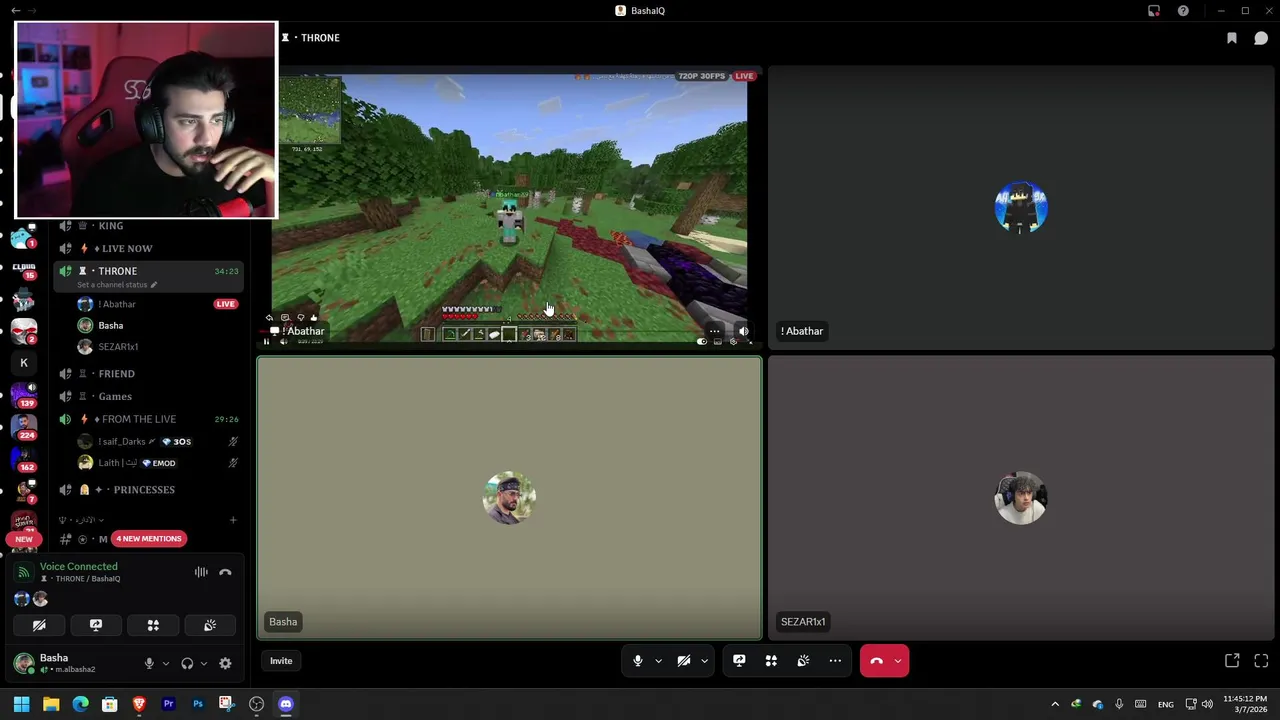
Task: Open server with 139 notification badge
Action: 24,394
